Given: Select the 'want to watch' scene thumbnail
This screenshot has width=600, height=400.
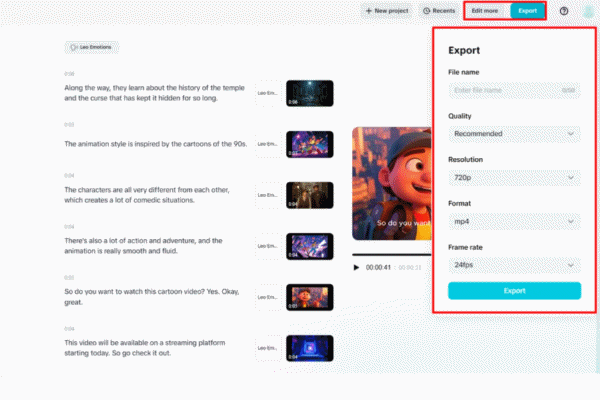Looking at the screenshot, I should pyautogui.click(x=310, y=297).
